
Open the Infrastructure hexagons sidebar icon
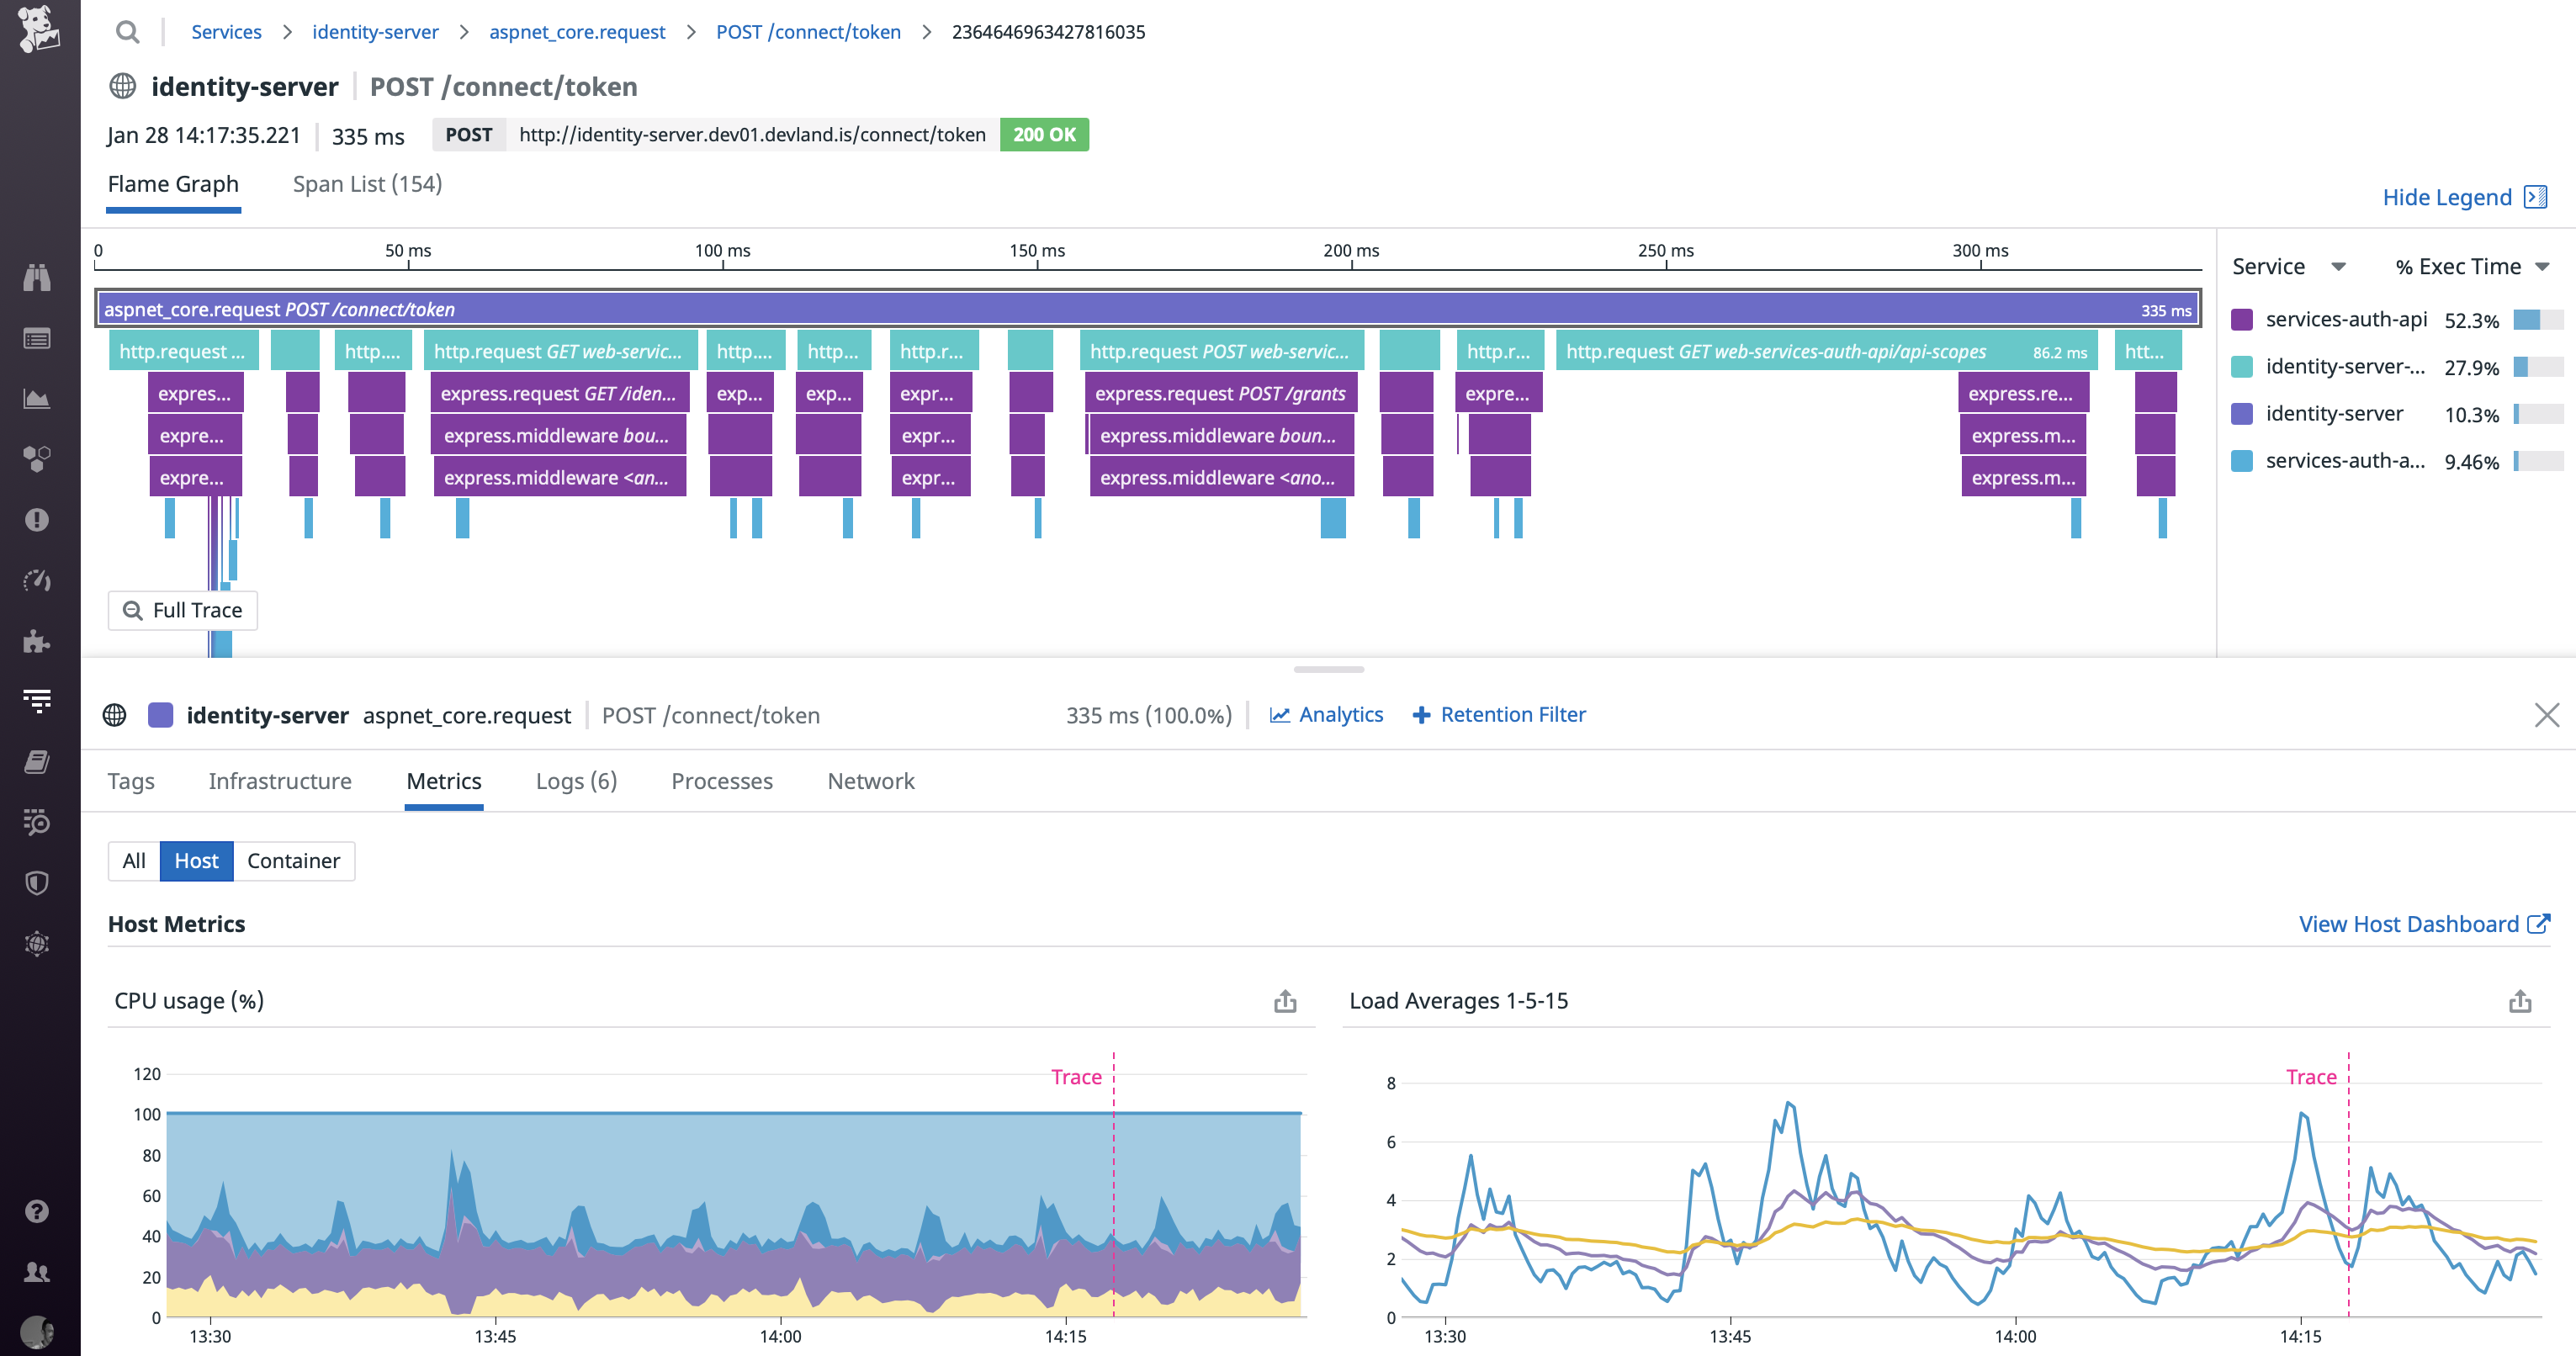(37, 459)
